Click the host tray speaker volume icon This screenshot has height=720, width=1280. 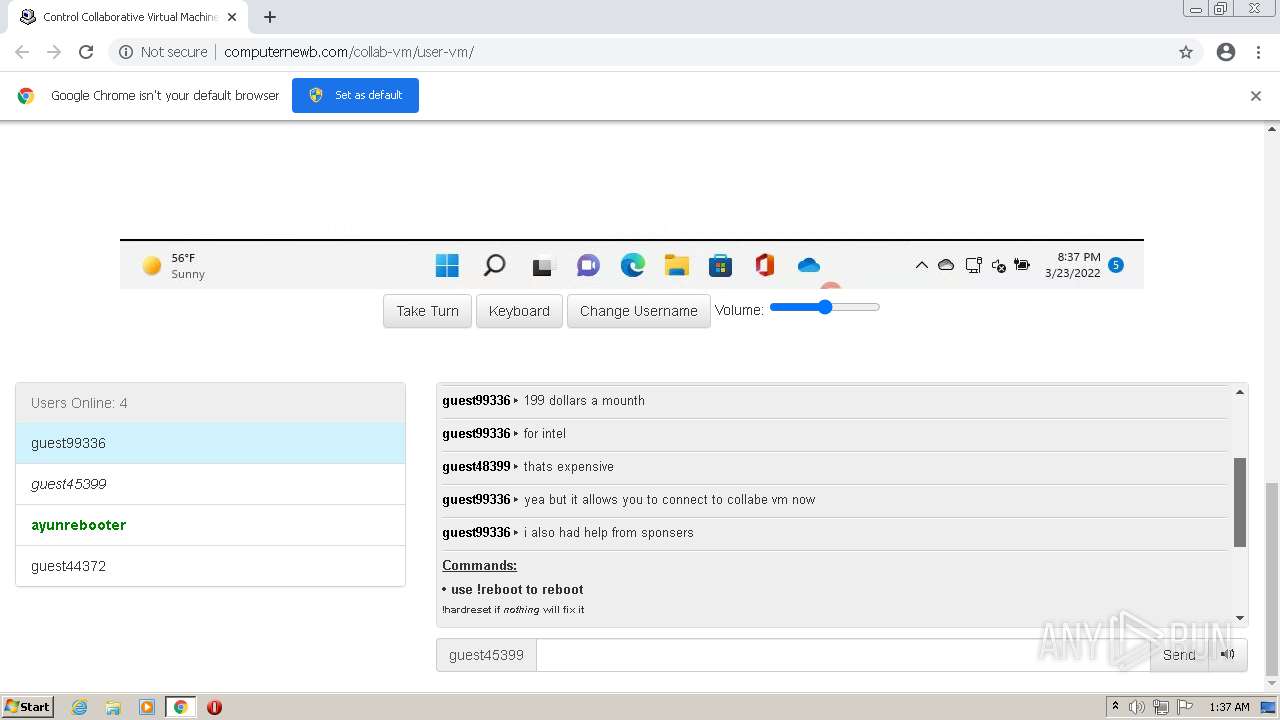coord(1137,707)
